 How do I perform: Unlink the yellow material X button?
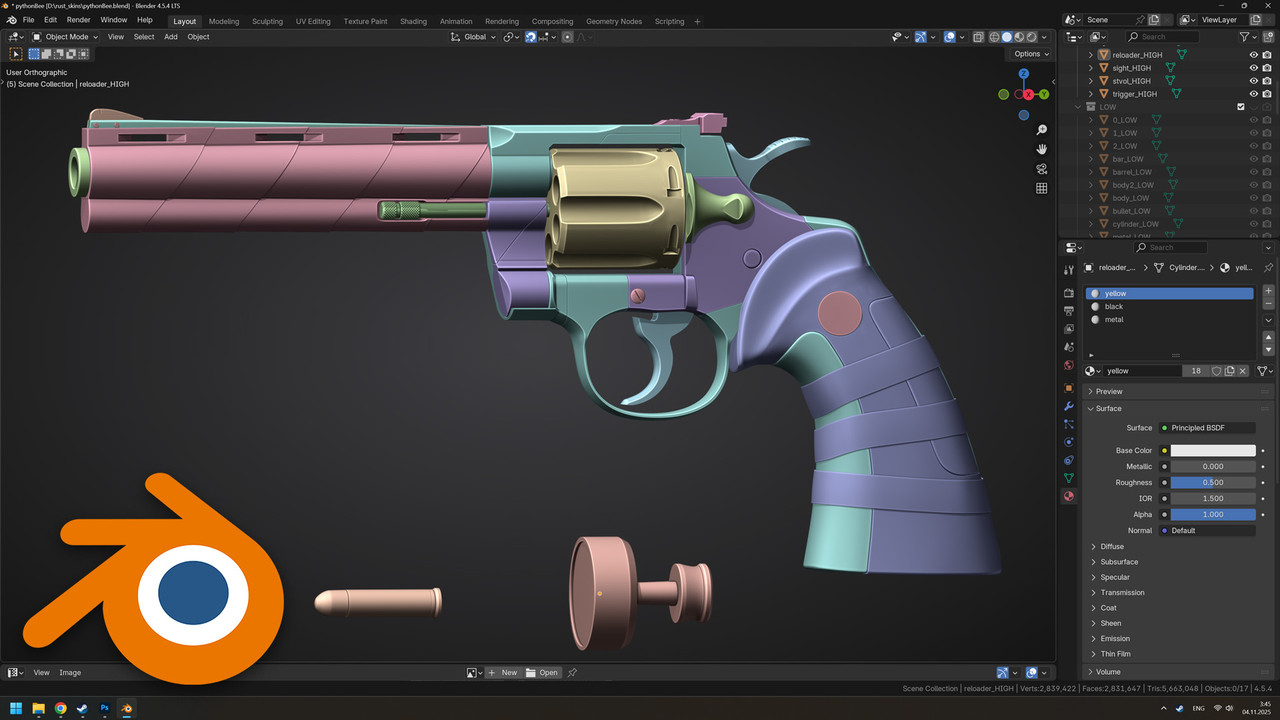coord(1243,371)
